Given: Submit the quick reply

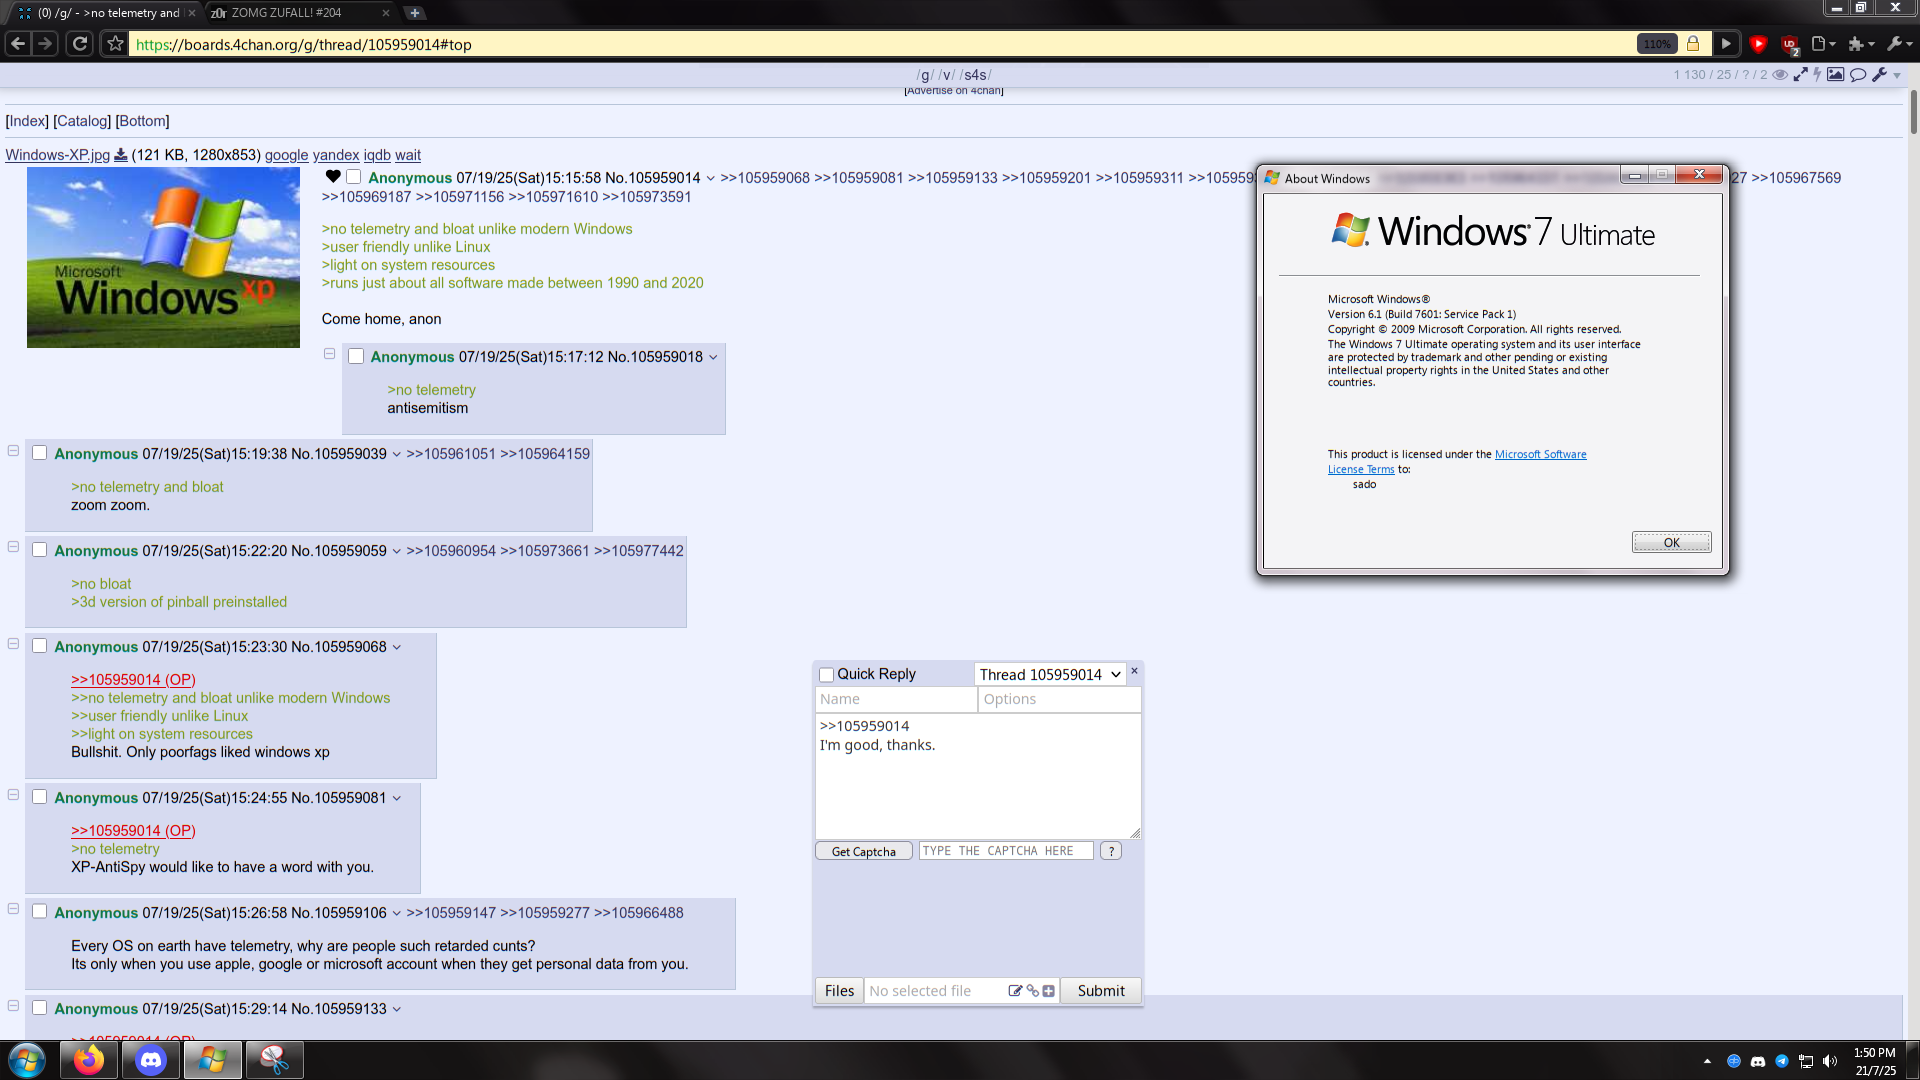Looking at the screenshot, I should 1100,991.
